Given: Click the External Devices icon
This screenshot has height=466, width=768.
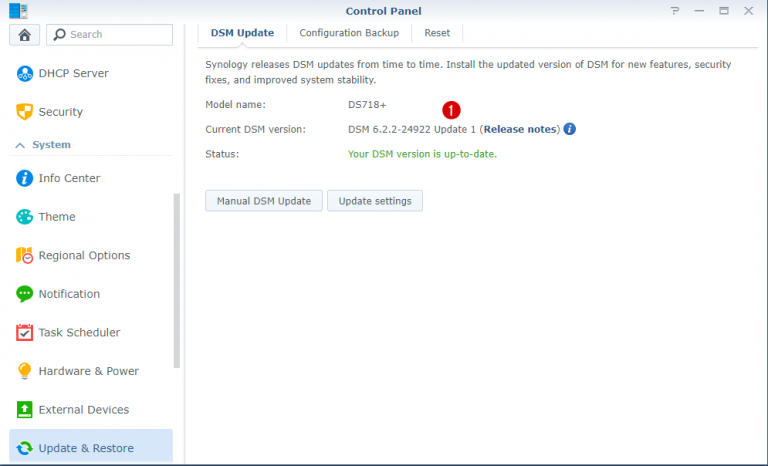Looking at the screenshot, I should click(x=24, y=410).
